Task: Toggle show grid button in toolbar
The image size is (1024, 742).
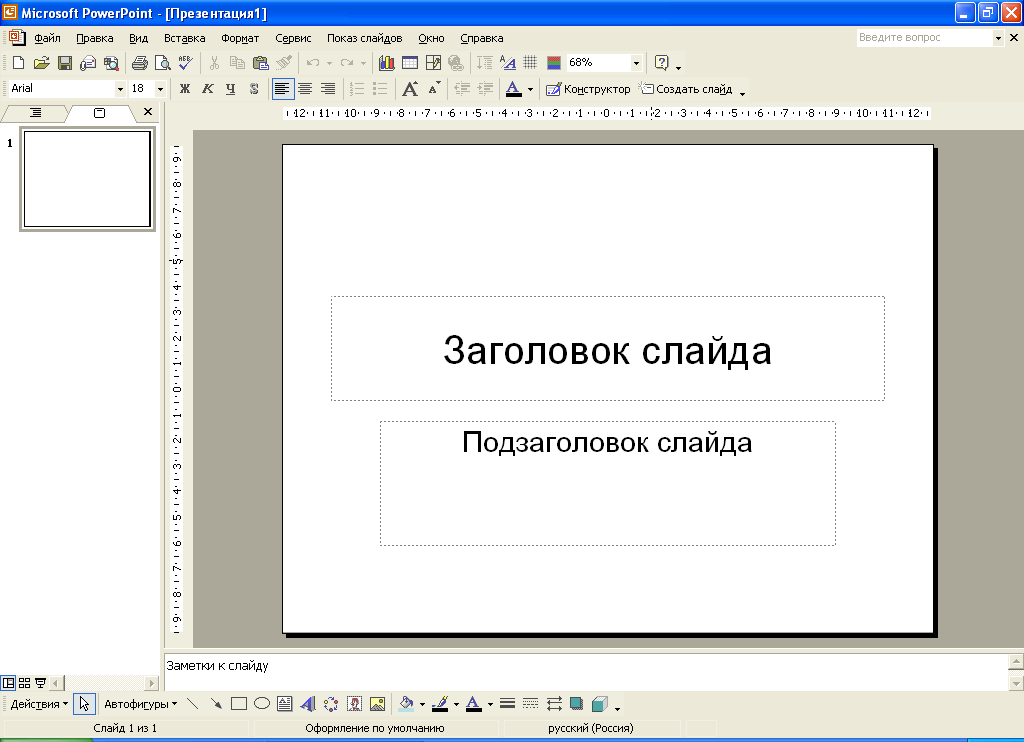Action: (x=530, y=63)
